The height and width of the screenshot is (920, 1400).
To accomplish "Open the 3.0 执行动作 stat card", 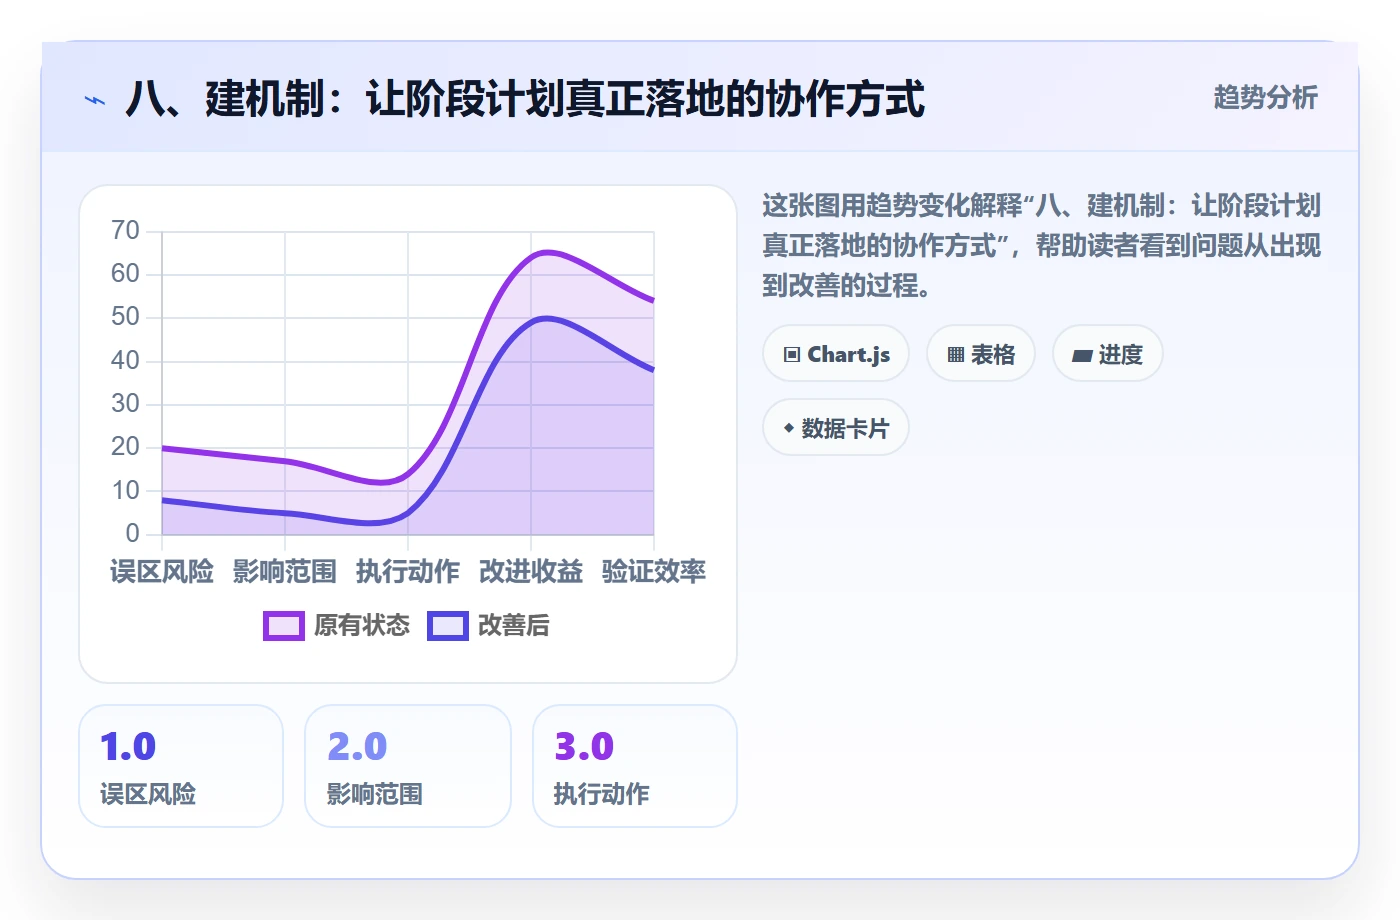I will 635,766.
